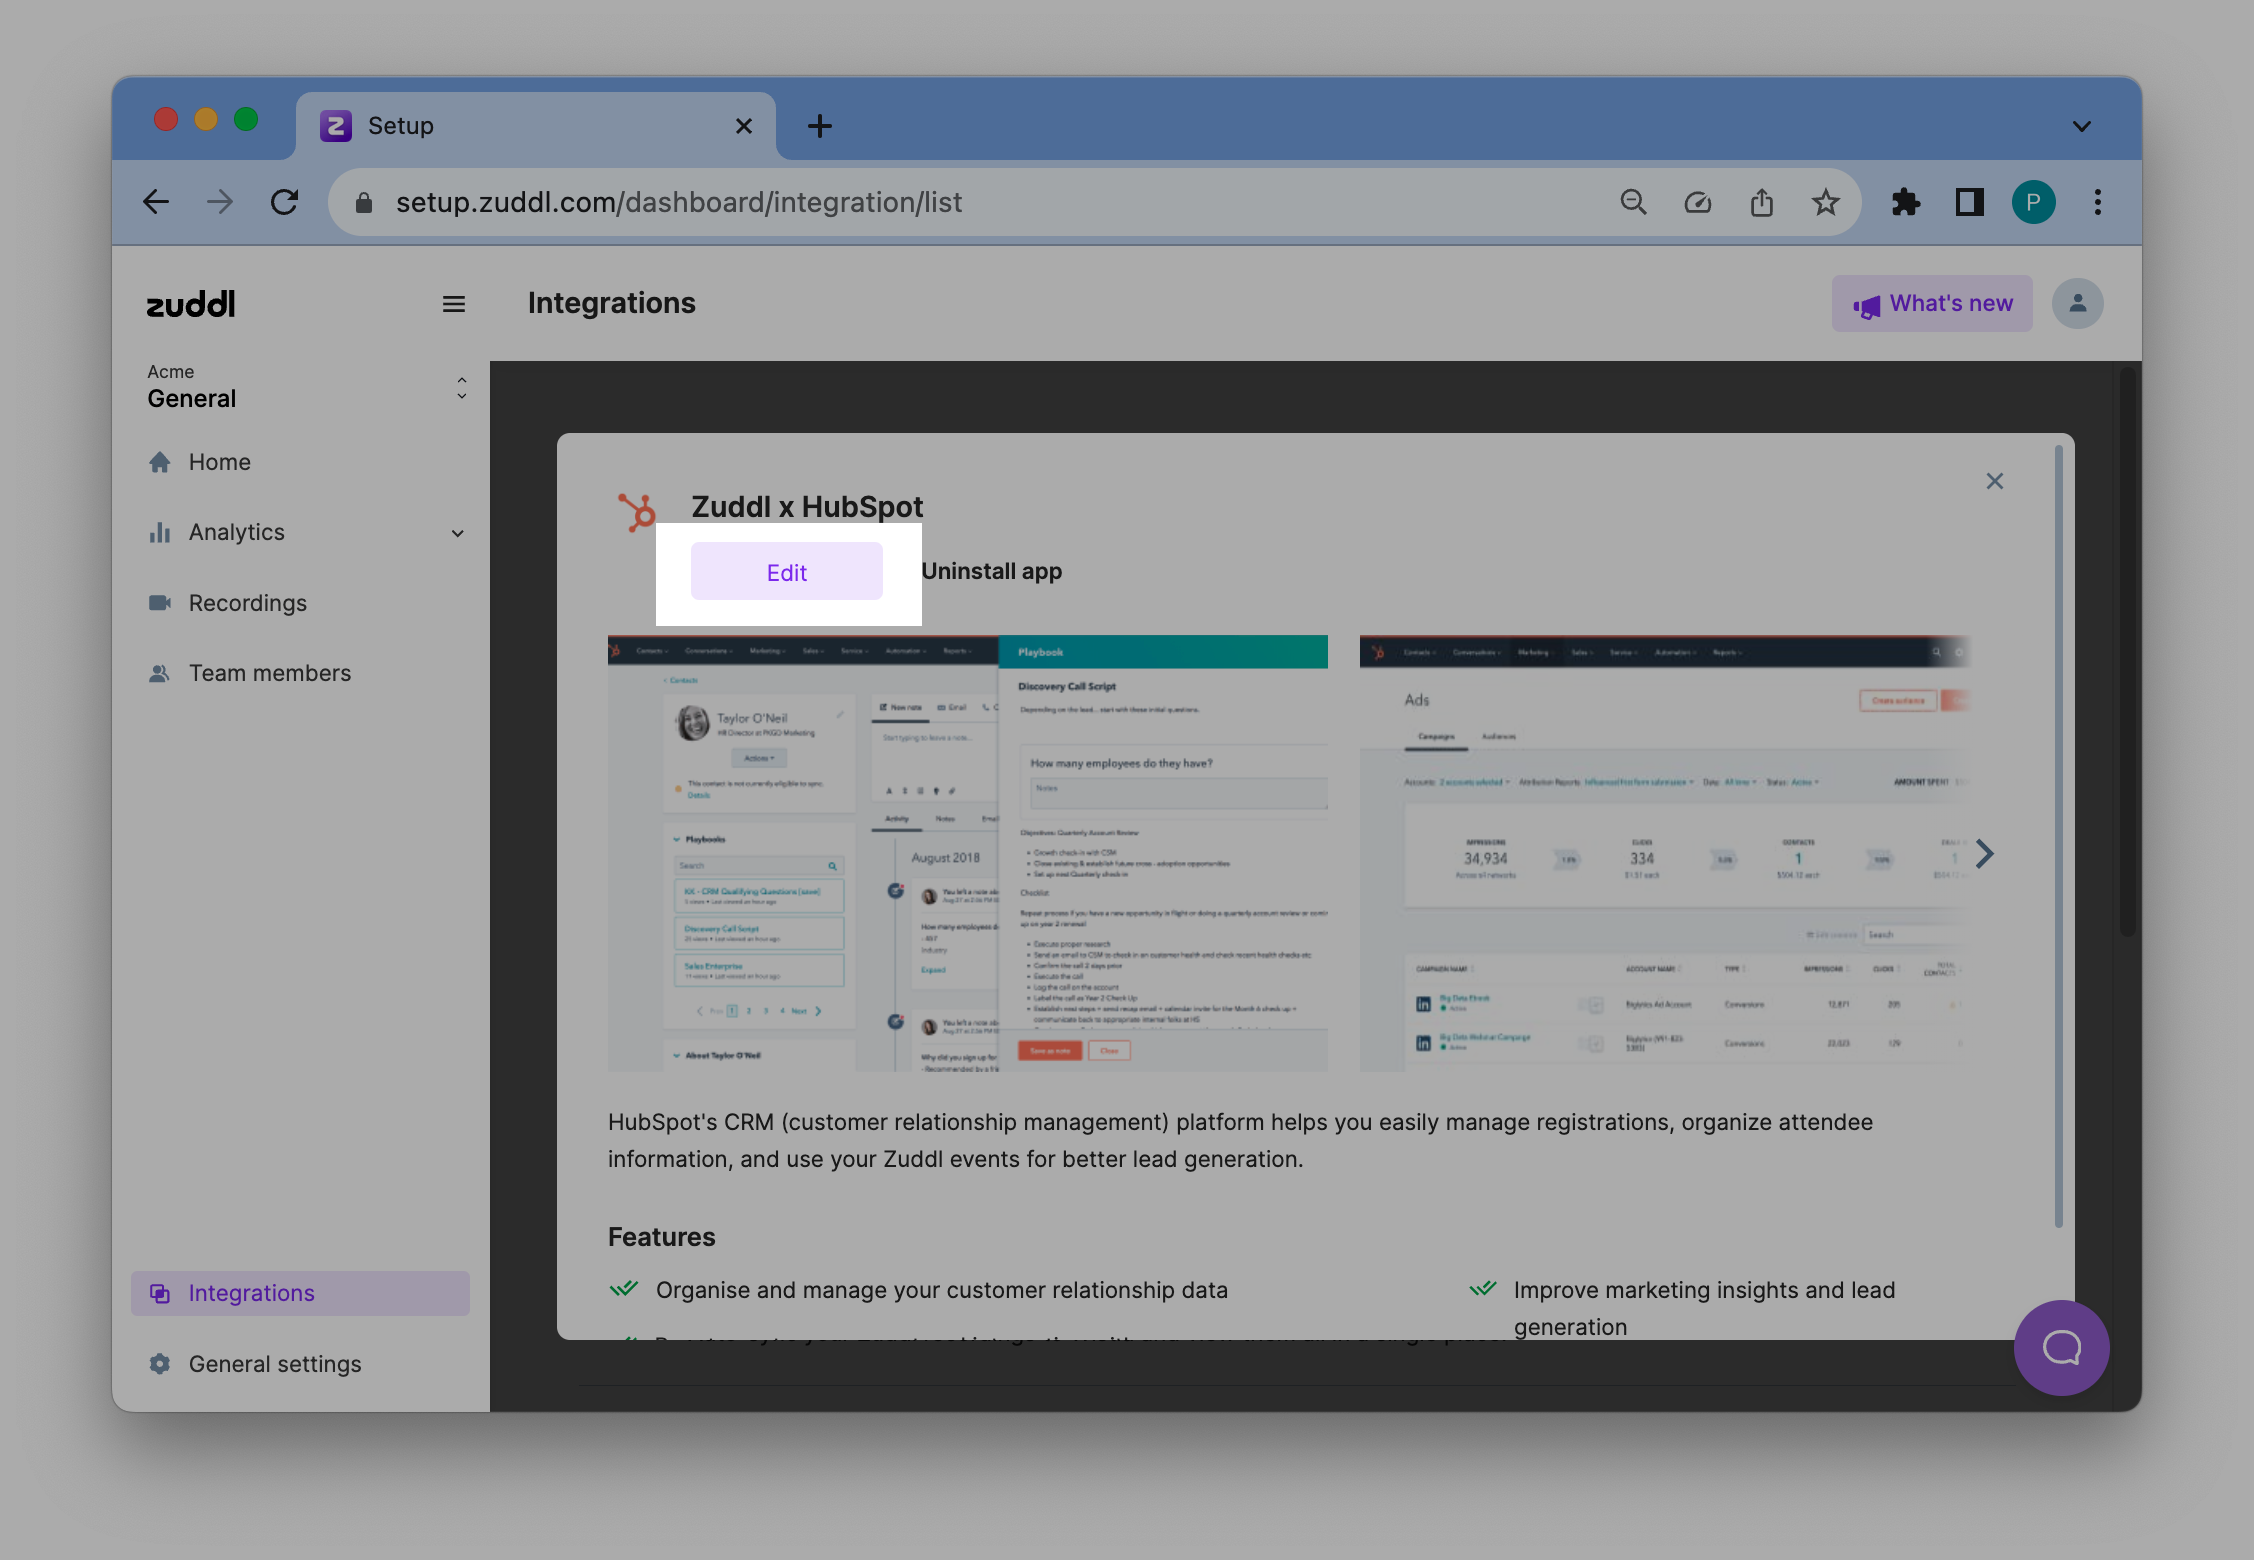2254x1560 pixels.
Task: Open the browser tab list dropdown chevron
Action: tap(2081, 126)
